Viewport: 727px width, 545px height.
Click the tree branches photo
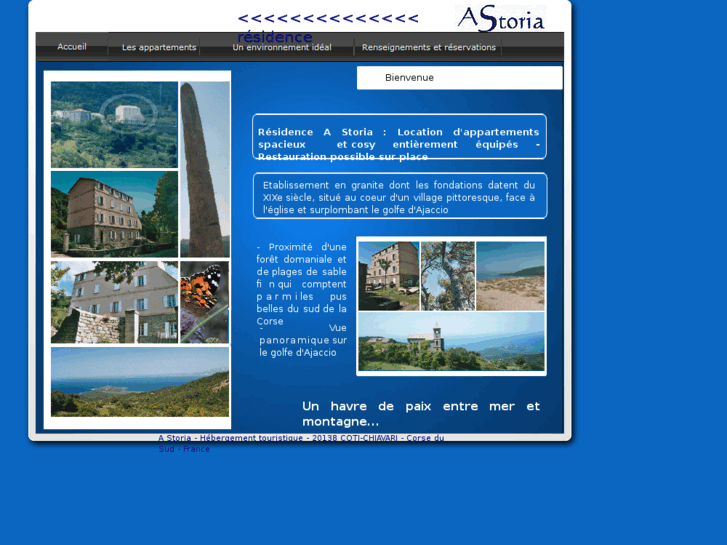(x=448, y=276)
